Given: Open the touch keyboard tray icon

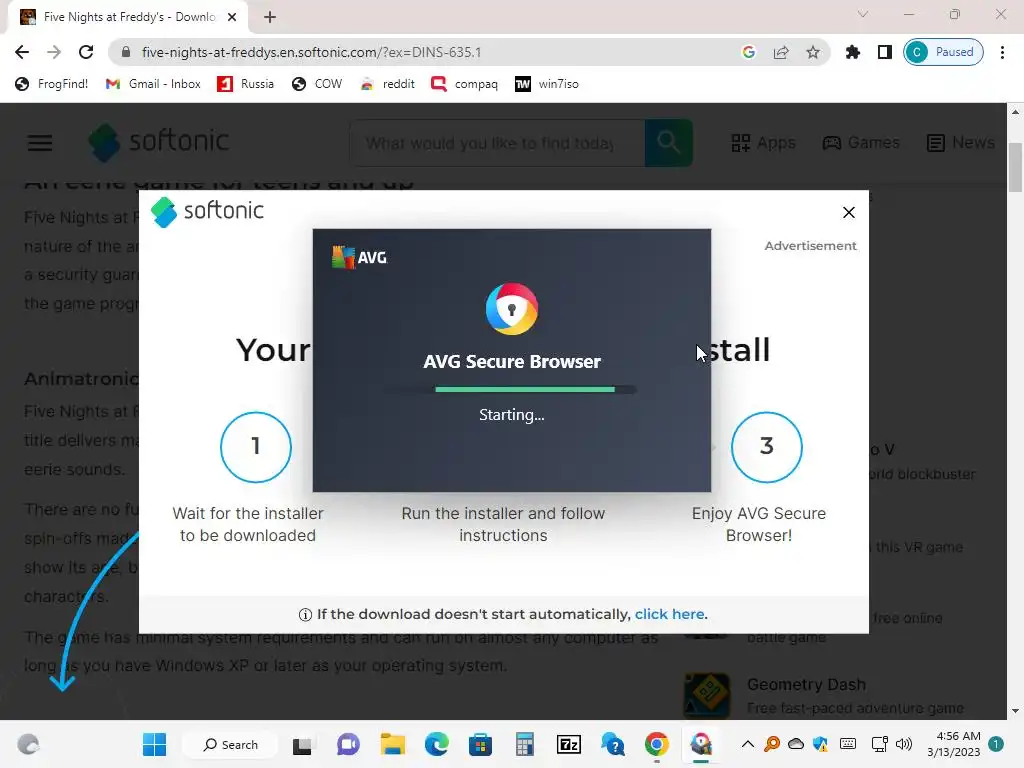Looking at the screenshot, I should point(848,744).
